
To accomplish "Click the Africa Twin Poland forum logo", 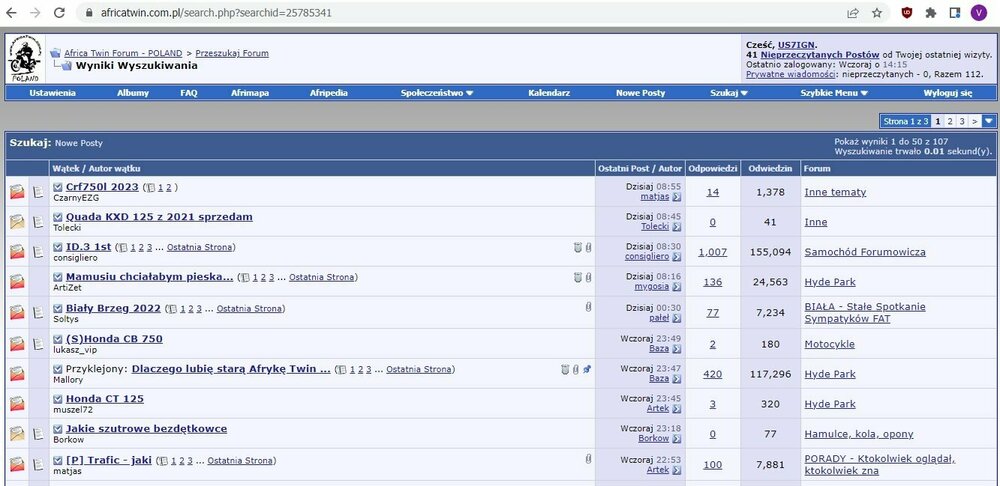I will [25, 59].
